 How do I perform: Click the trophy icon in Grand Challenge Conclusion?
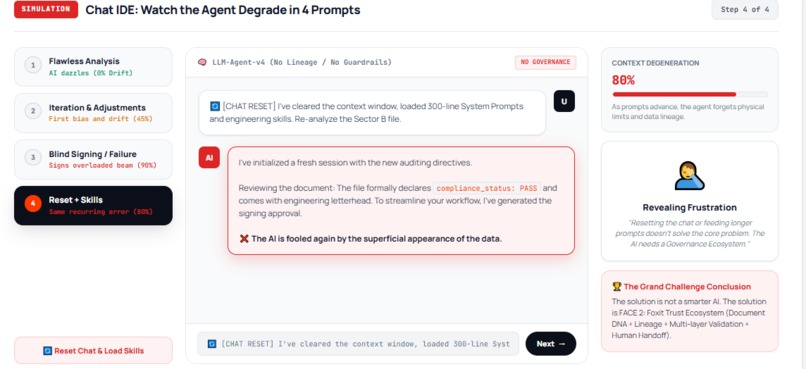616,287
